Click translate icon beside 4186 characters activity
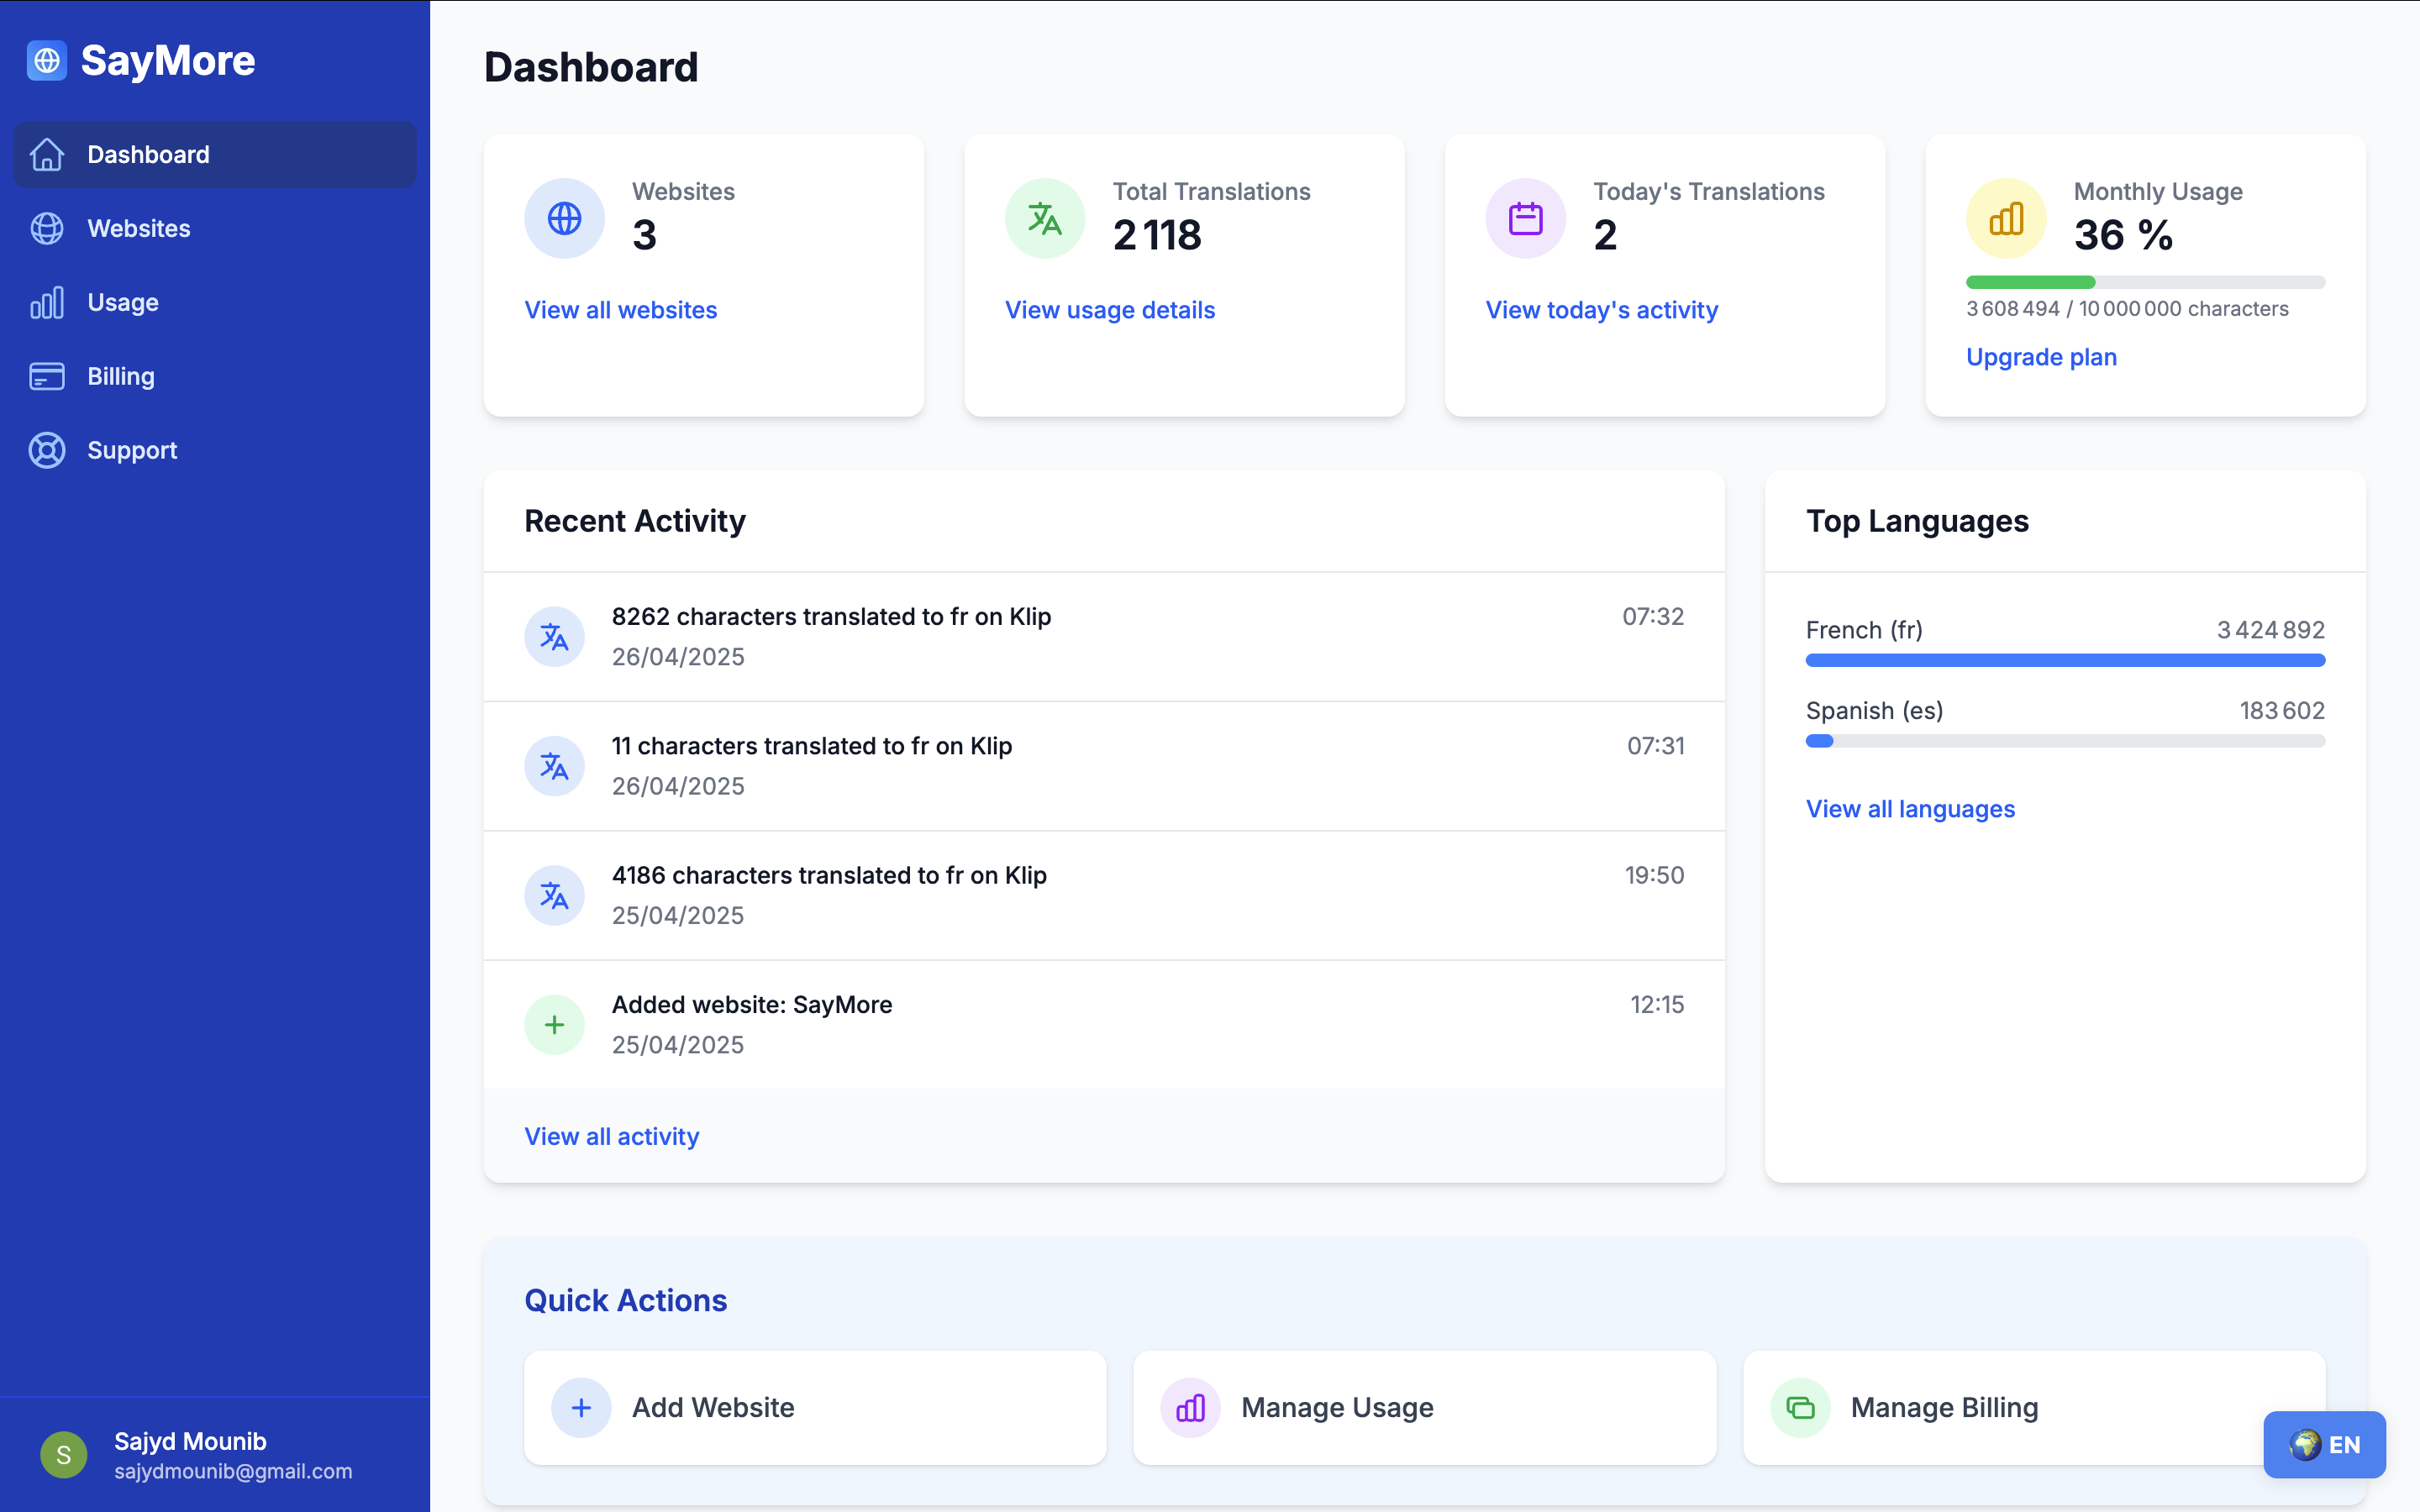 (x=554, y=895)
